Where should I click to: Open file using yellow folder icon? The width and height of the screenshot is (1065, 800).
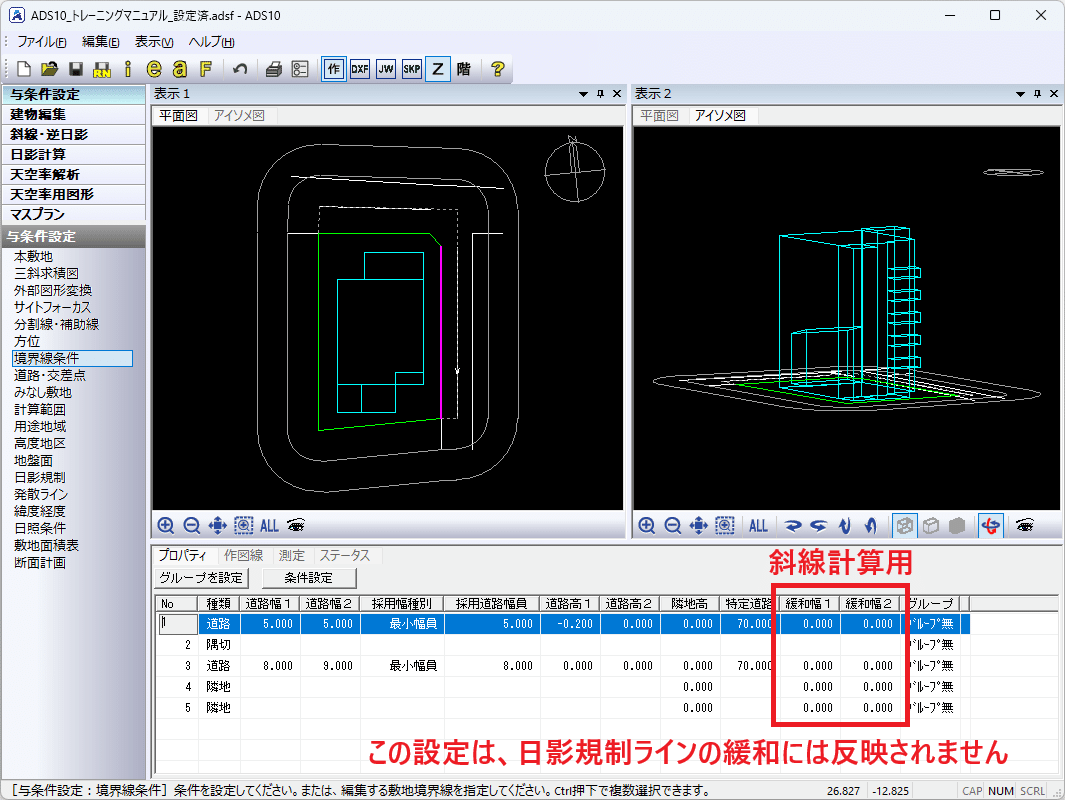pos(50,69)
